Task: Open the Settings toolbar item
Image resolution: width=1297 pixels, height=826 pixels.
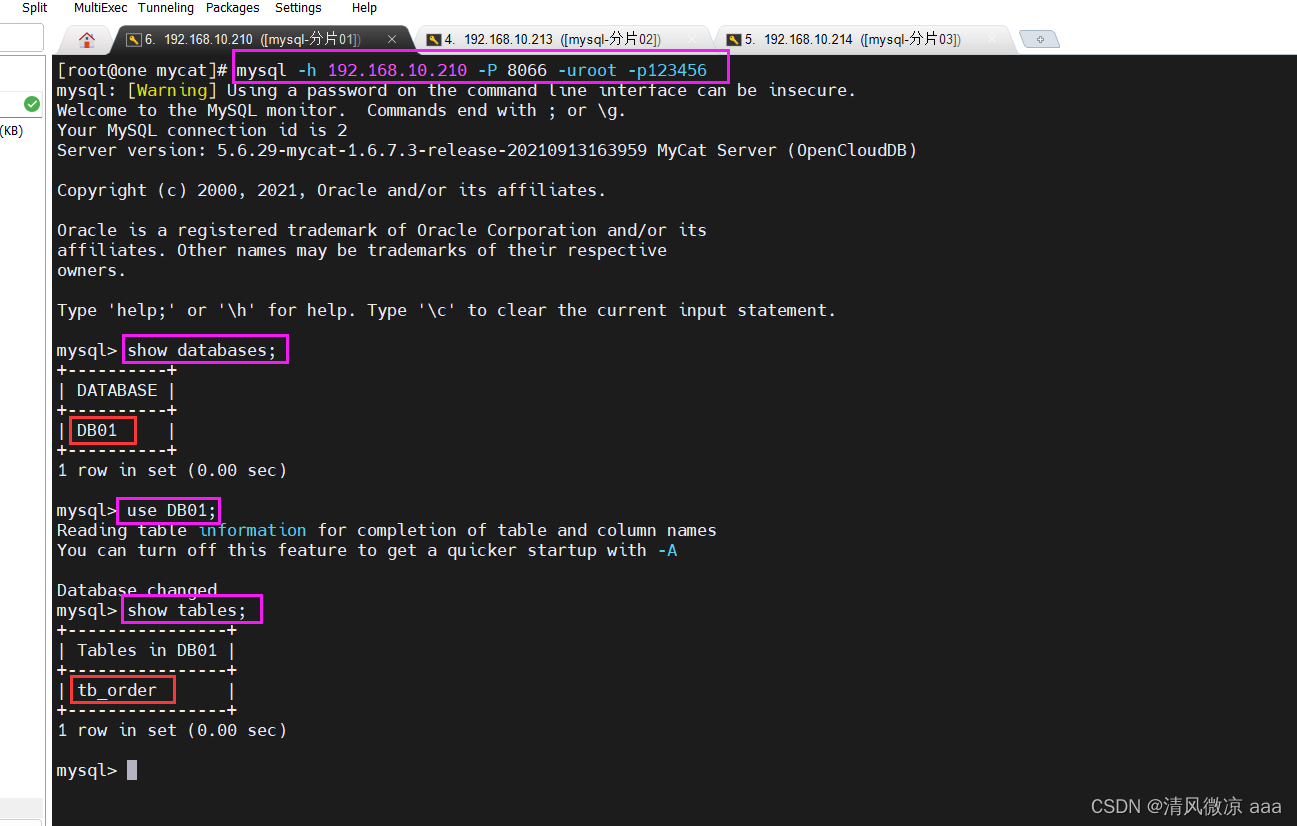Action: pos(298,8)
